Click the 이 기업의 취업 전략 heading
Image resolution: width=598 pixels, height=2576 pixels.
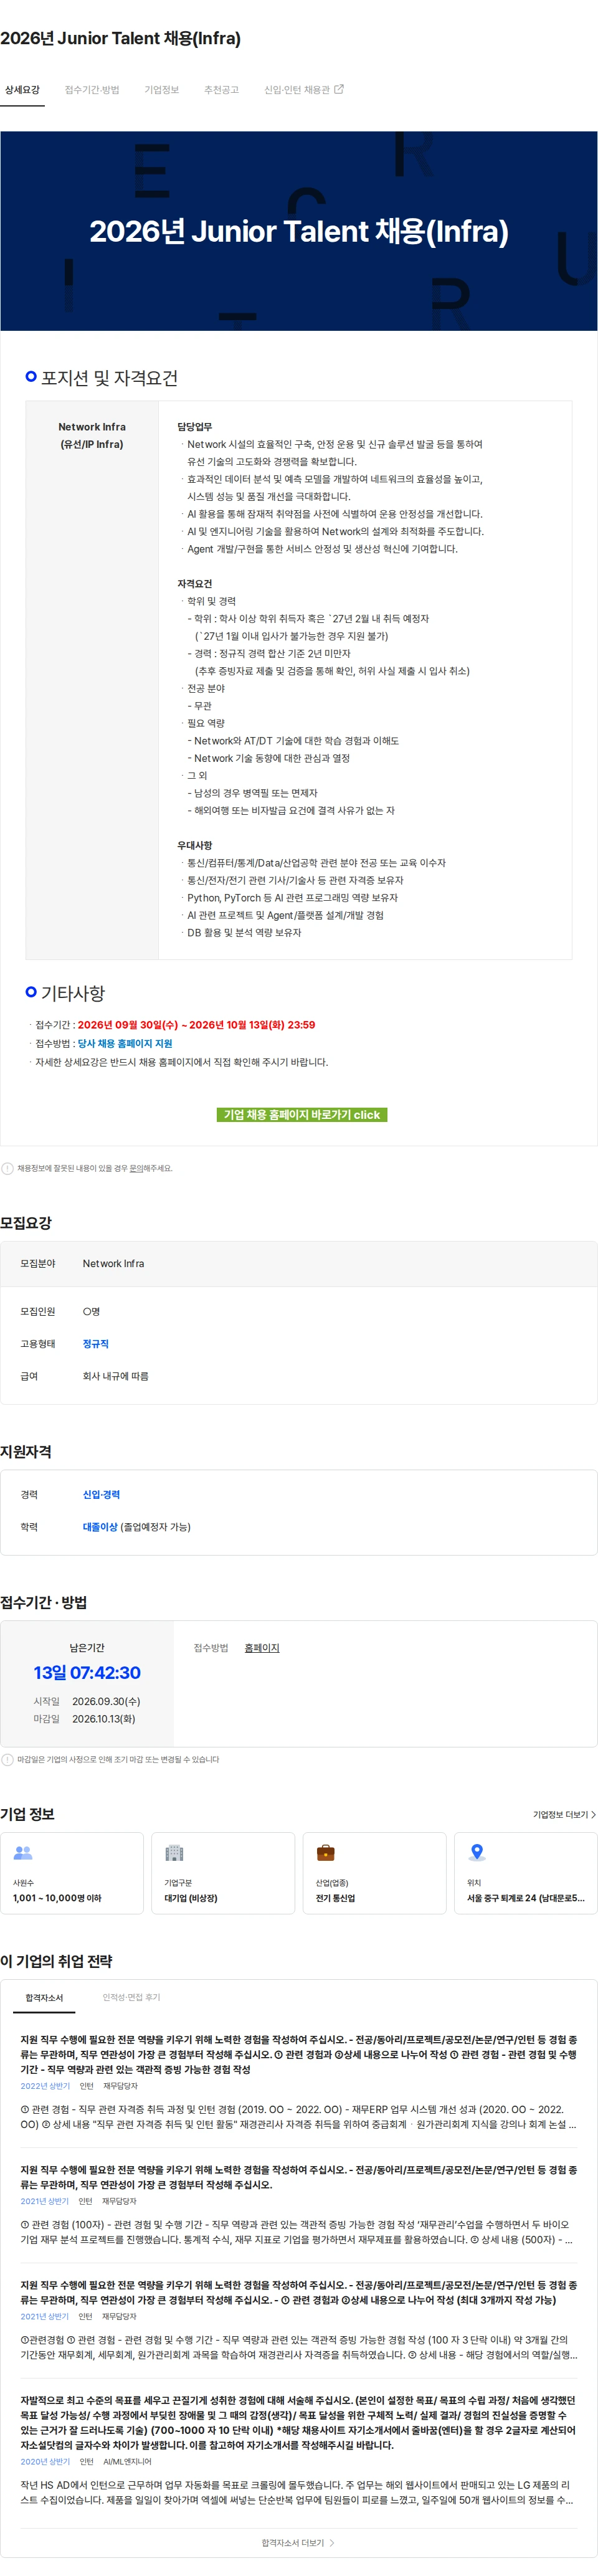point(56,1961)
